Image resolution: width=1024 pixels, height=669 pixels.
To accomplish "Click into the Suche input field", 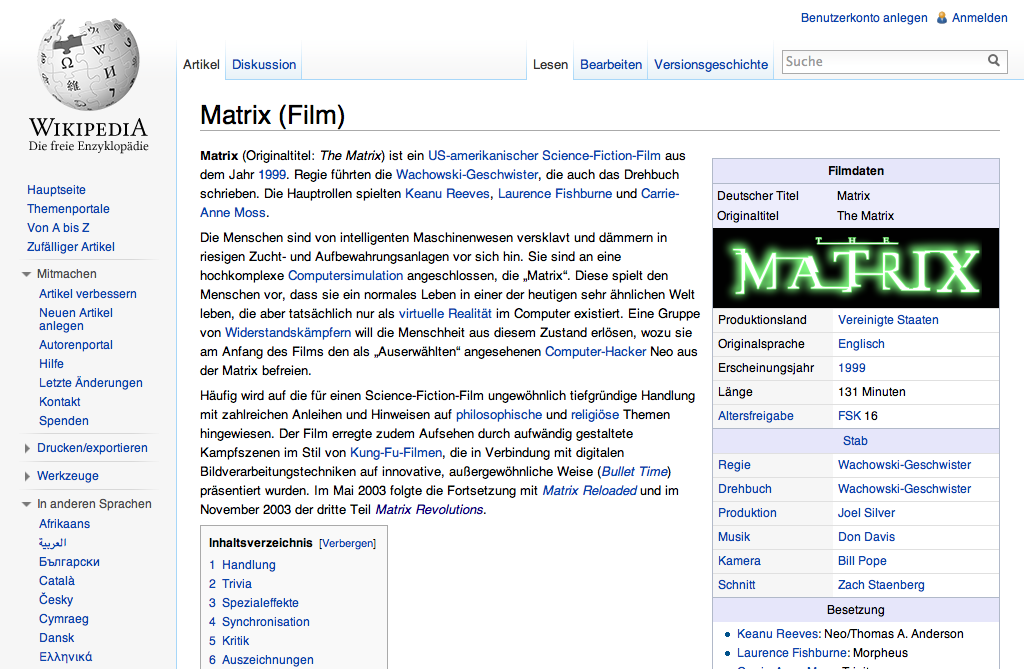I will pos(884,61).
